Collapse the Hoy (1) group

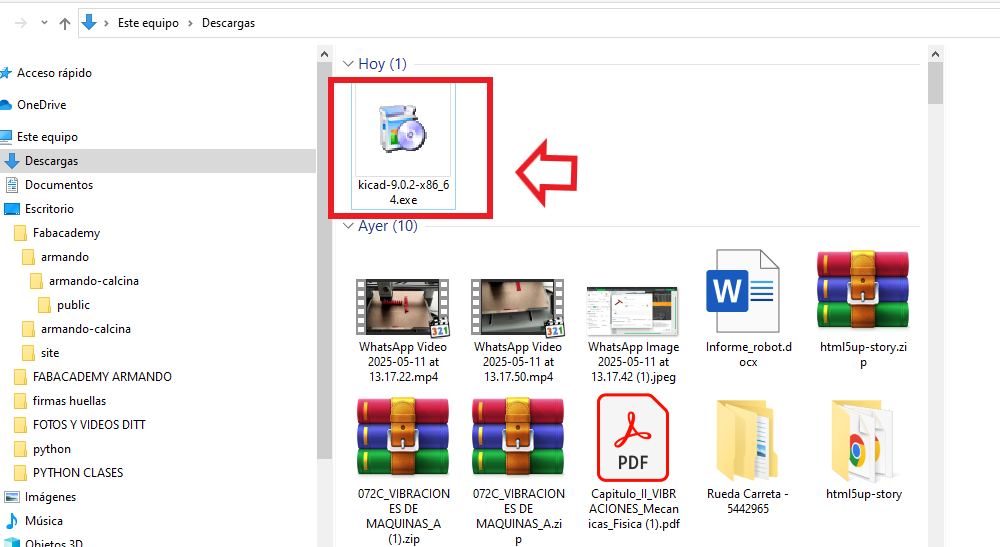click(x=348, y=64)
